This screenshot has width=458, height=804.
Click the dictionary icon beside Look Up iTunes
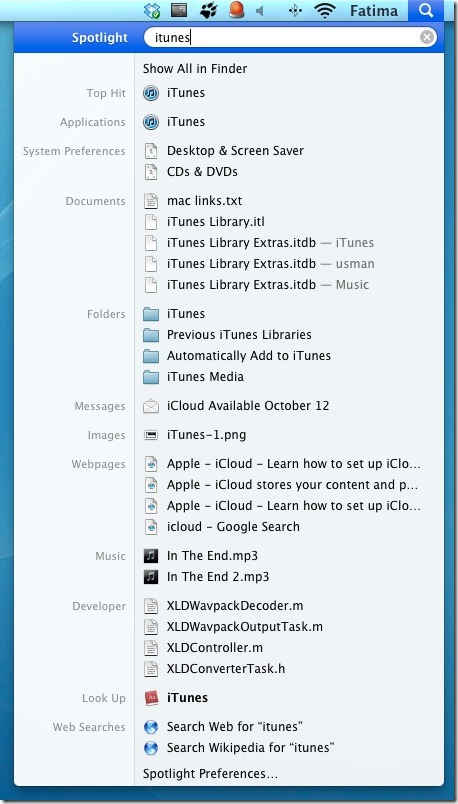(151, 698)
